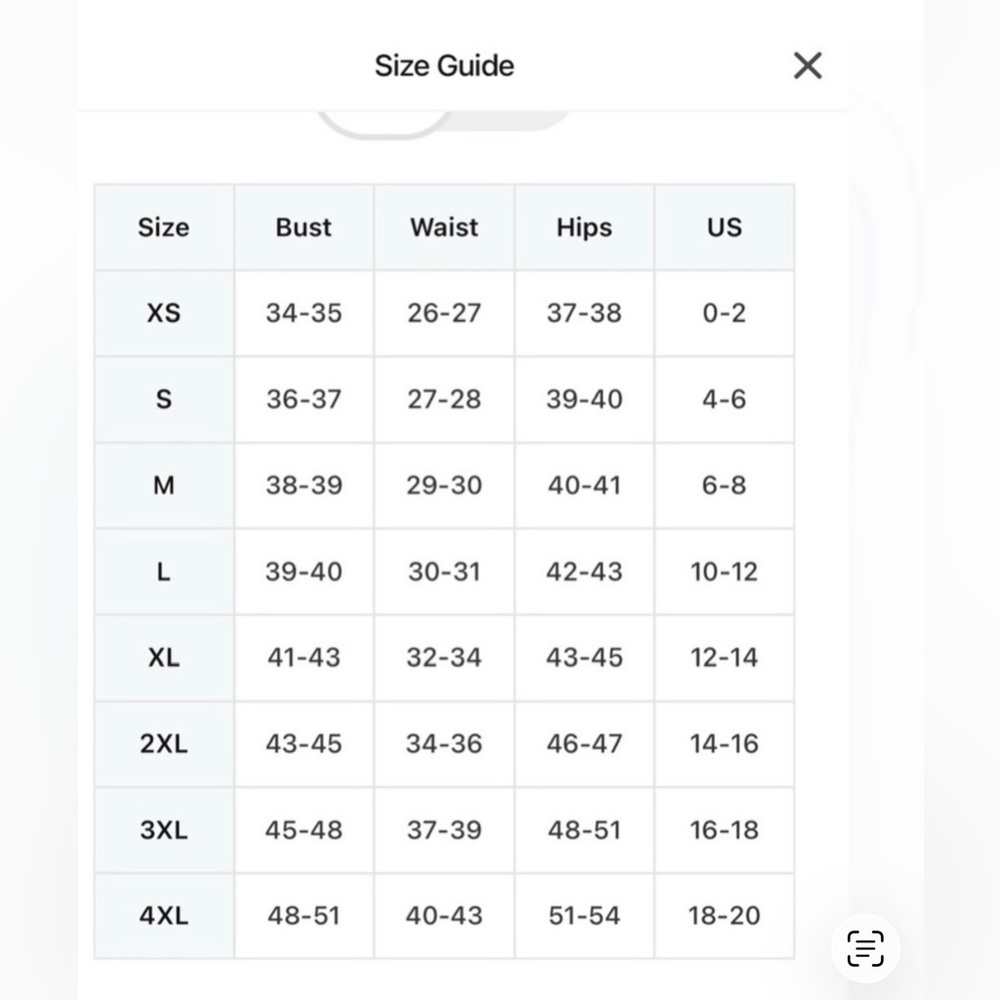This screenshot has width=1000, height=1000.
Task: Click the Bust column header
Action: point(304,227)
